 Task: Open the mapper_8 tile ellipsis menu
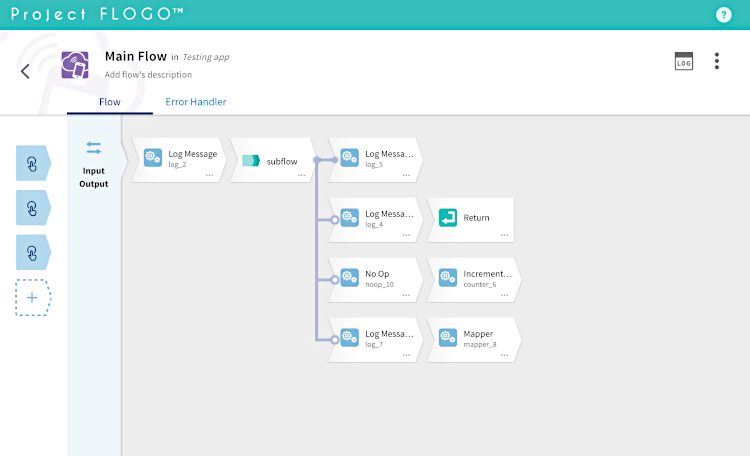[505, 355]
